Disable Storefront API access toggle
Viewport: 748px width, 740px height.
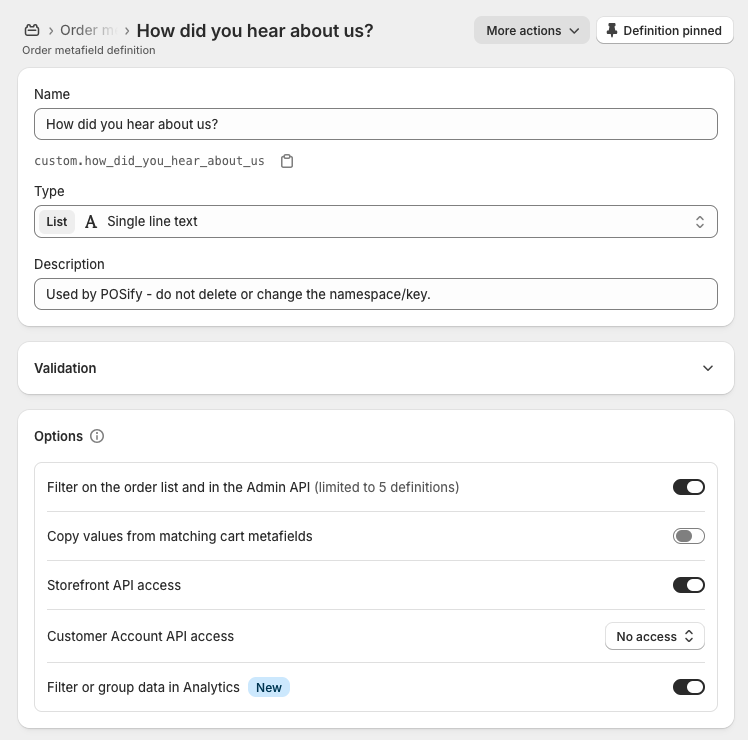pos(688,585)
